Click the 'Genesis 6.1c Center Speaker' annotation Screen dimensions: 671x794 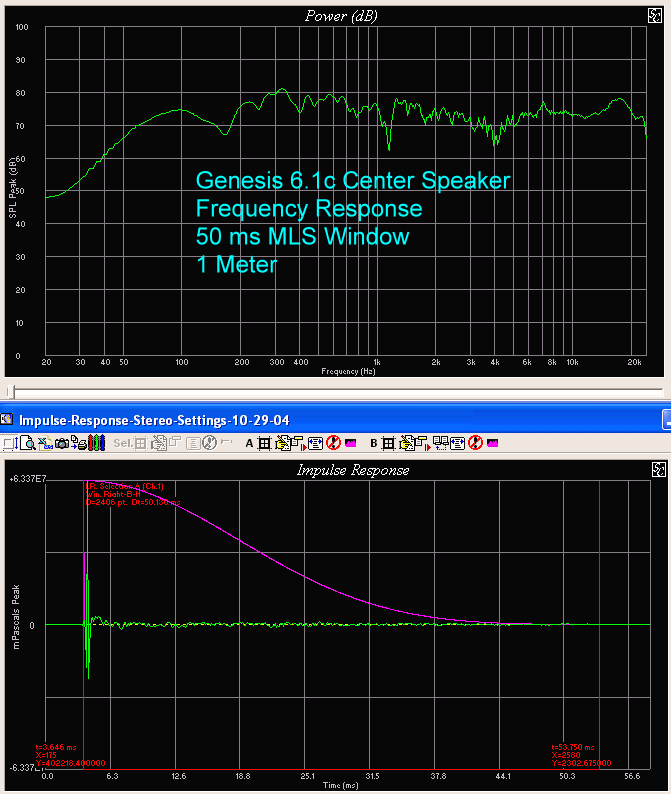(x=353, y=181)
